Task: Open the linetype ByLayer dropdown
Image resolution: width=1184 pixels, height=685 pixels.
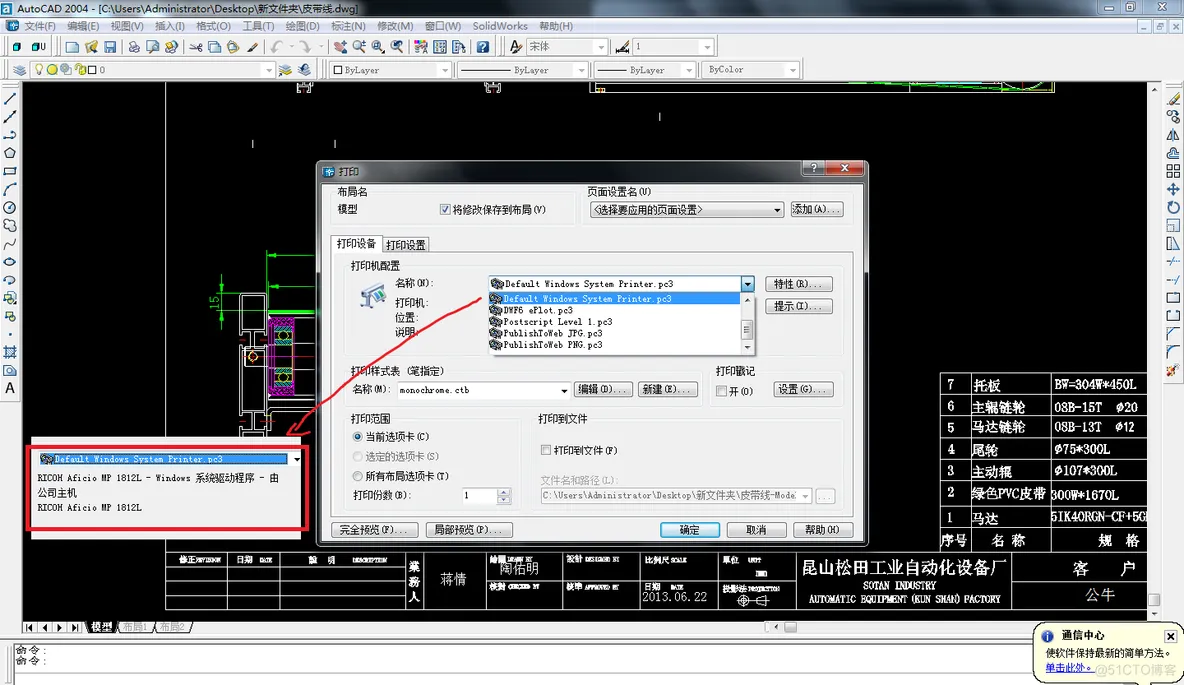Action: [580, 69]
